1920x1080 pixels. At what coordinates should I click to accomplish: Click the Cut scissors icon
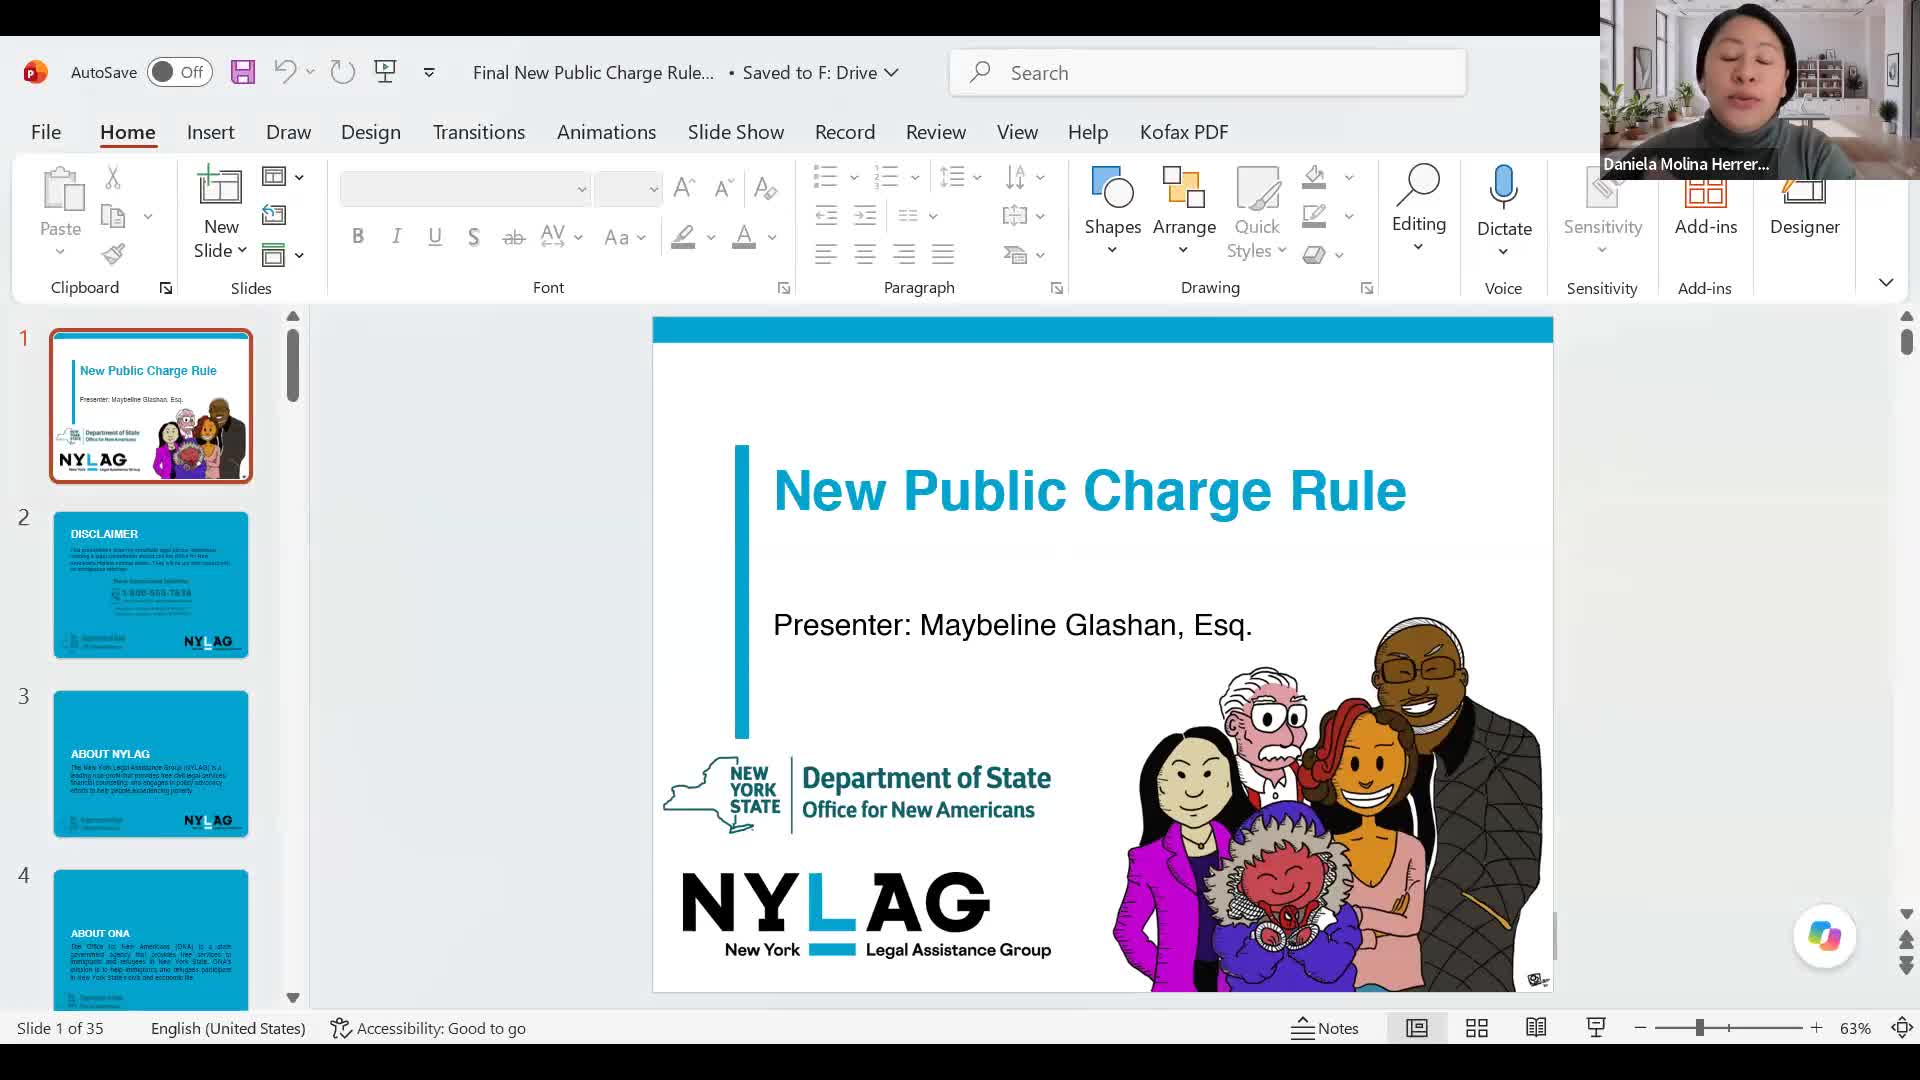click(113, 178)
